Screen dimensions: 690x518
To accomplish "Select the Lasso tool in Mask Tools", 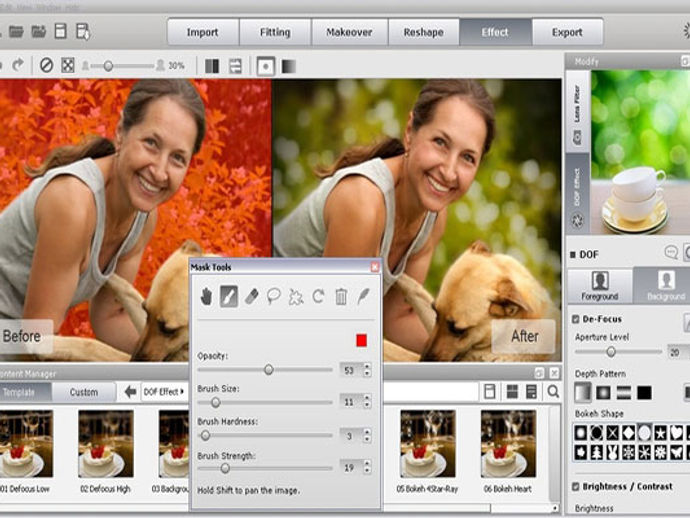I will [274, 296].
